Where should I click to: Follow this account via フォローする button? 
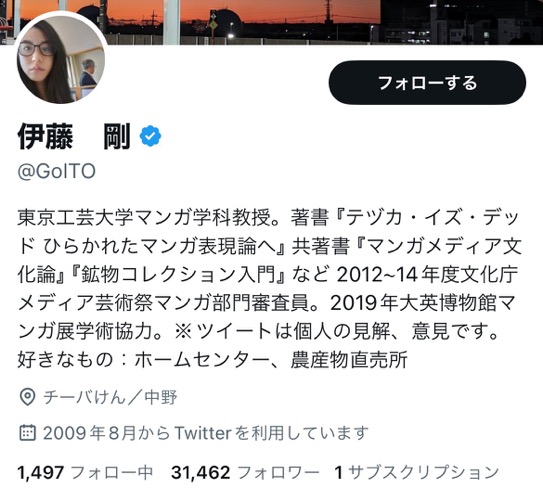click(427, 82)
